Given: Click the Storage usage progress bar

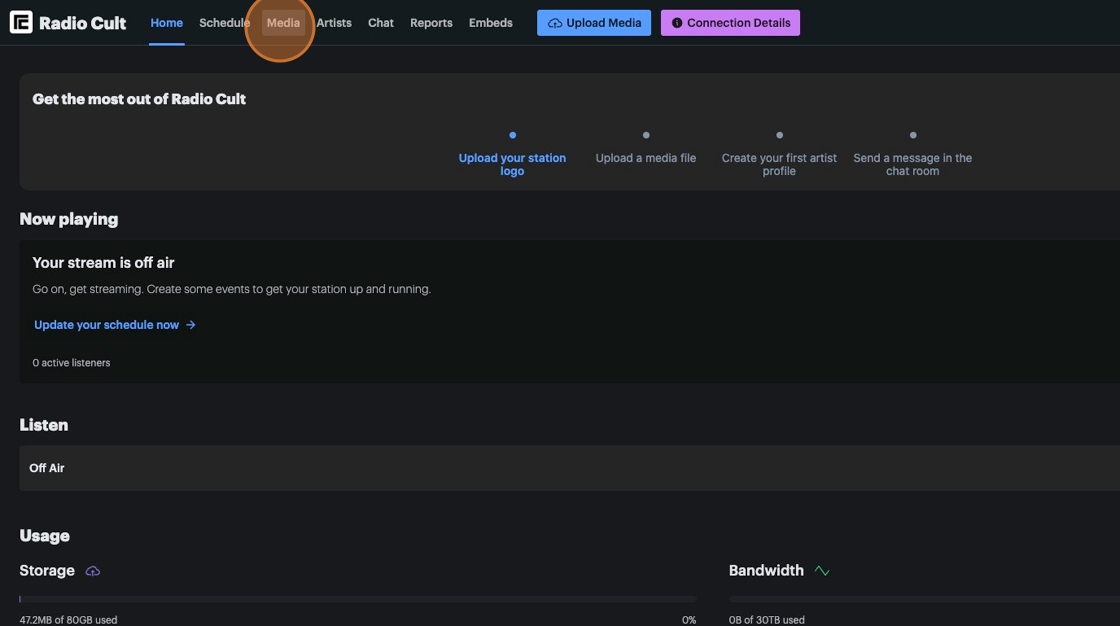Looking at the screenshot, I should point(358,599).
